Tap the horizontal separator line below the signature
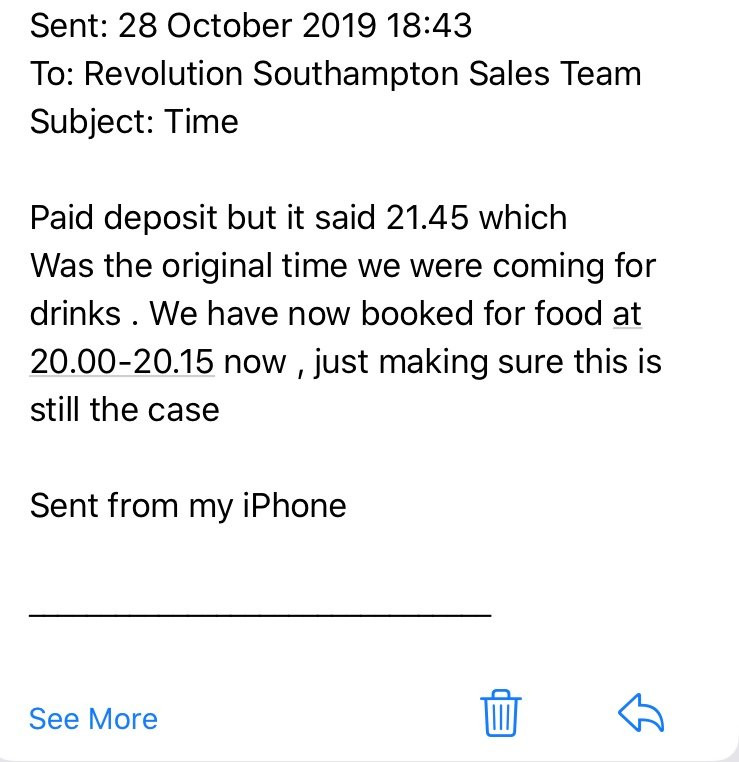 [260, 616]
